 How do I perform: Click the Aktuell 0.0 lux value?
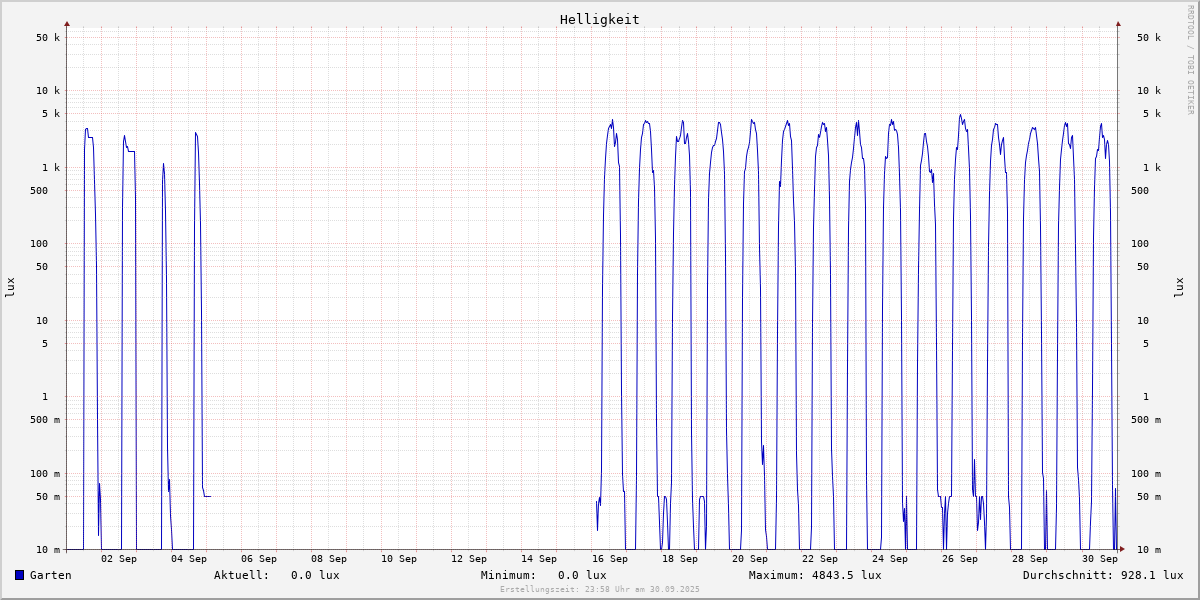tap(315, 575)
